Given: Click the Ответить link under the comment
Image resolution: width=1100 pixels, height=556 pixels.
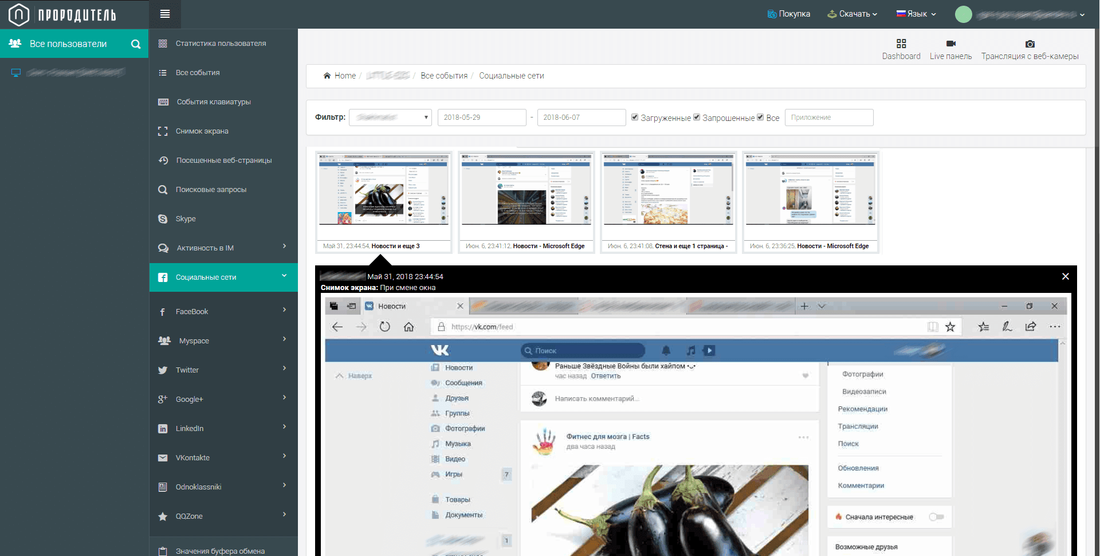Looking at the screenshot, I should [605, 376].
